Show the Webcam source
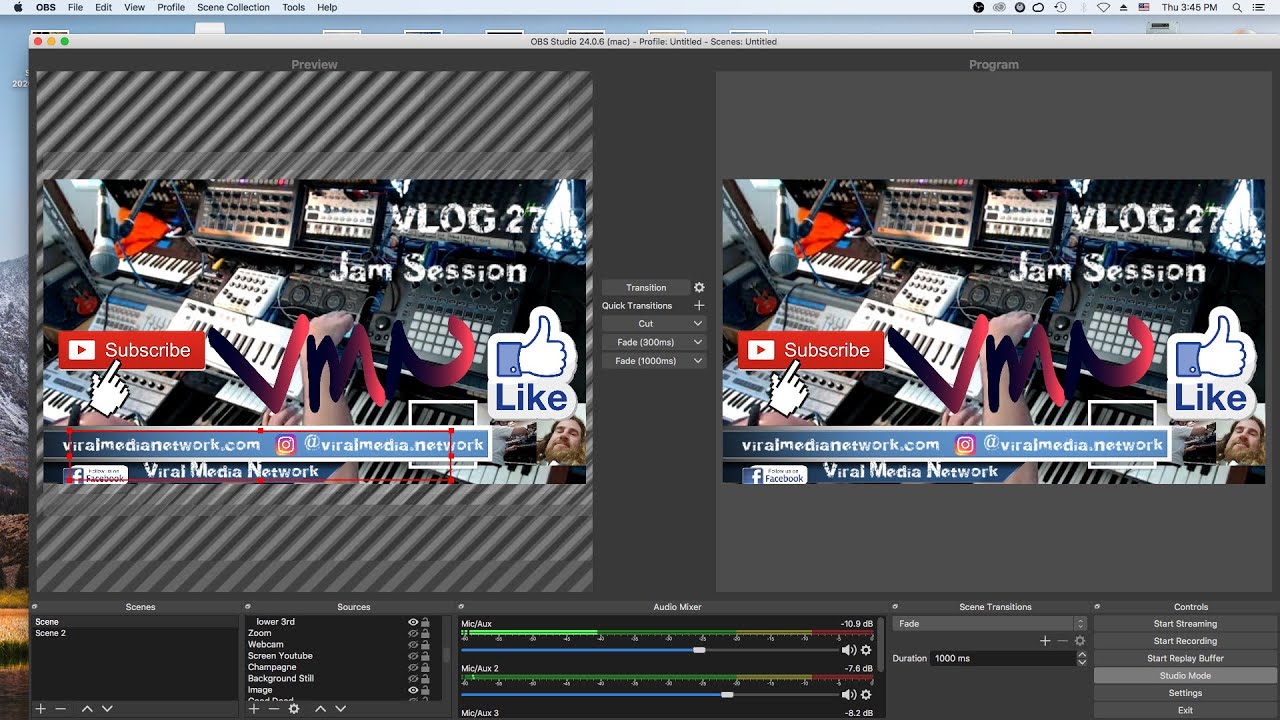1280x720 pixels. pyautogui.click(x=412, y=645)
